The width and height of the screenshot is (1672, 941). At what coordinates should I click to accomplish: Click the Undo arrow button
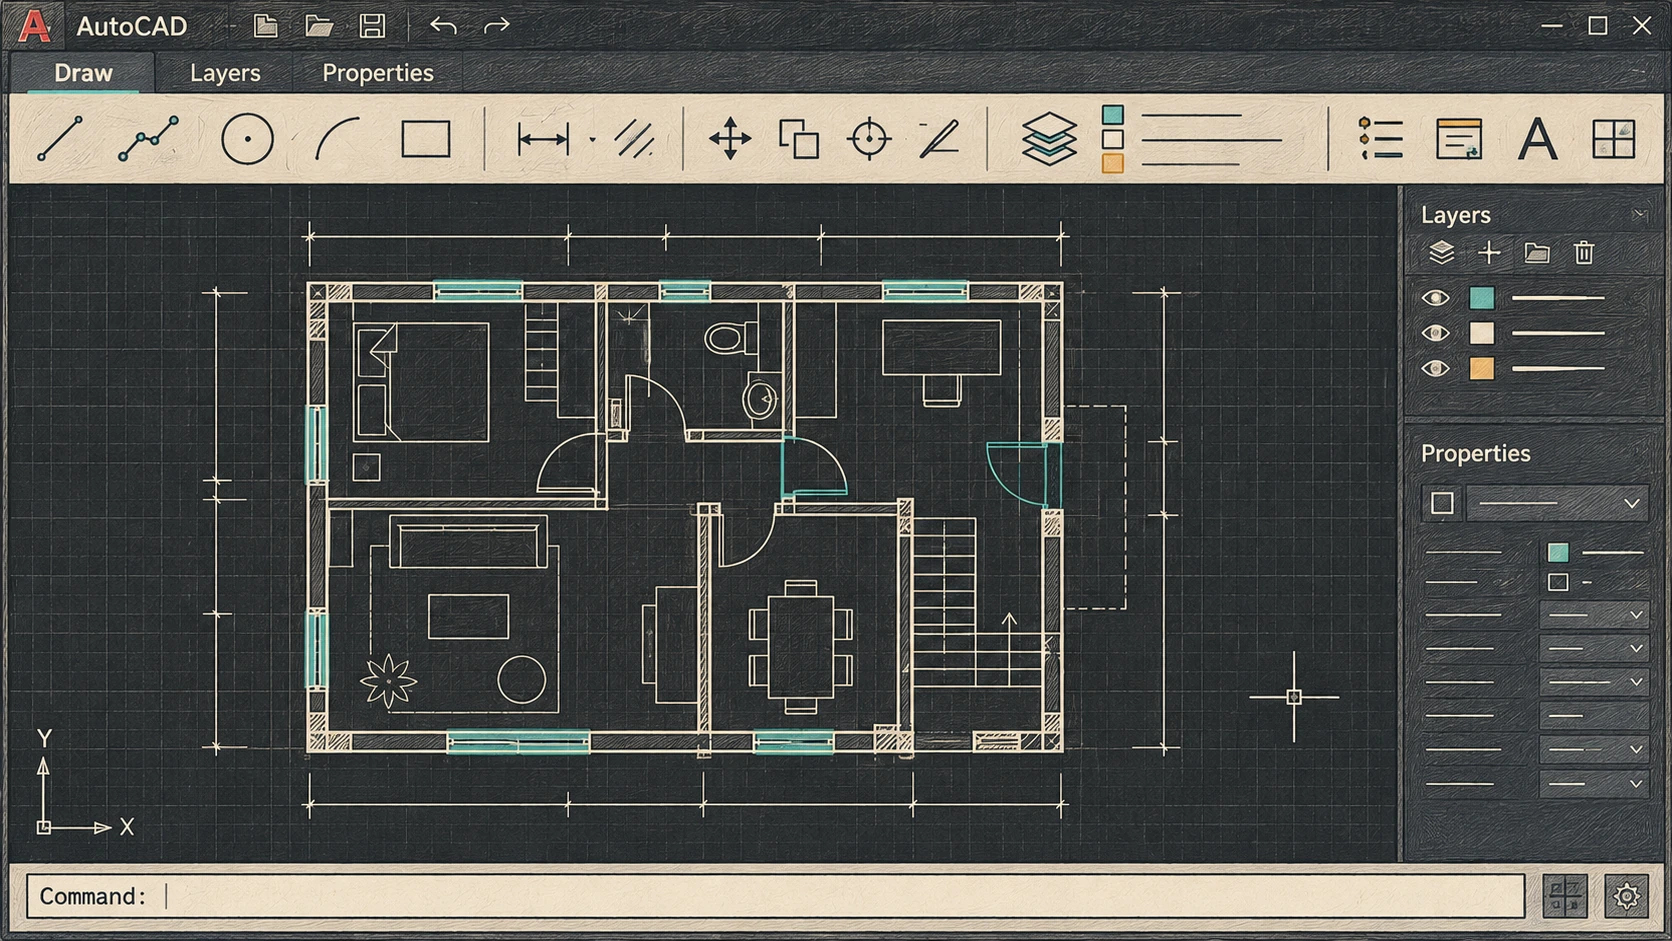443,26
